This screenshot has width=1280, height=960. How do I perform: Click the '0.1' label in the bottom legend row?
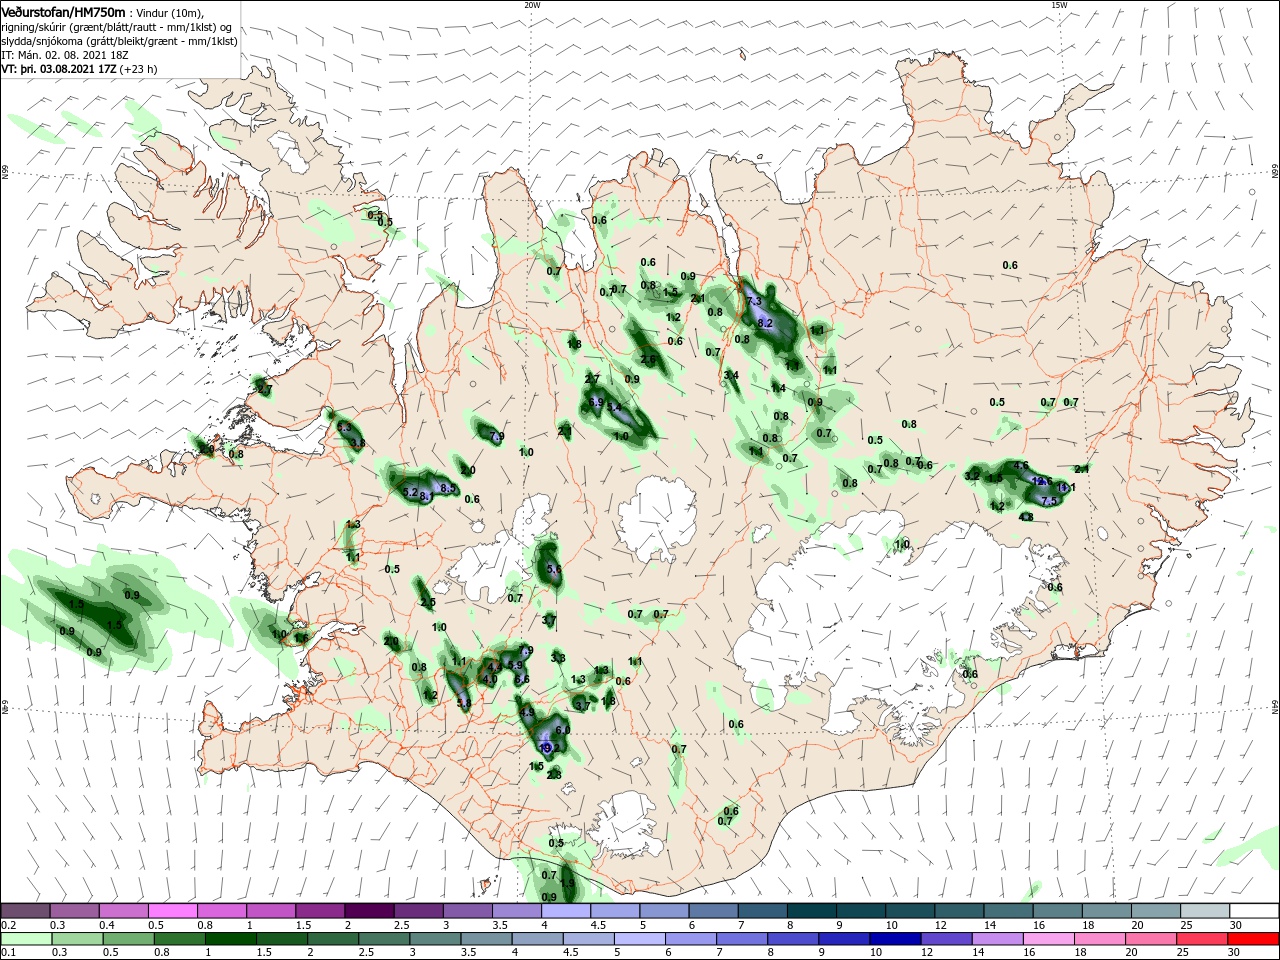[x=8, y=953]
